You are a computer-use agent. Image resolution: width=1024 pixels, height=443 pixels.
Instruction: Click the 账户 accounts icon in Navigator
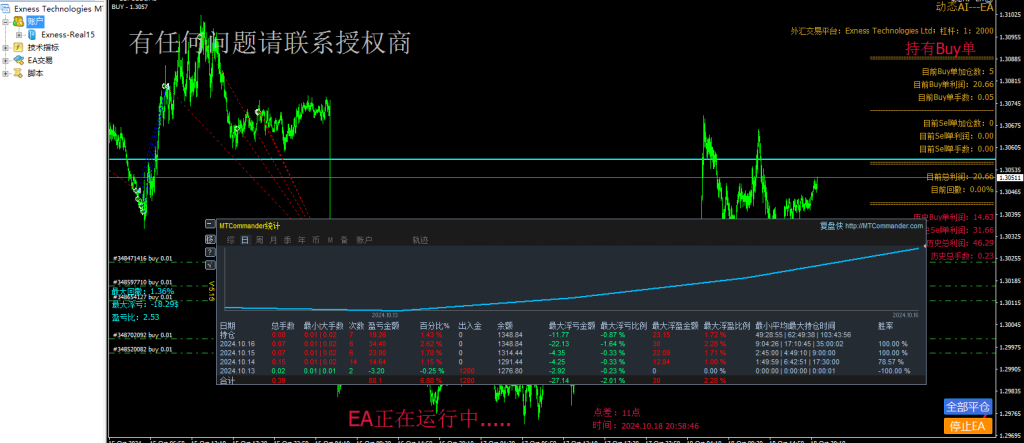[x=18, y=22]
